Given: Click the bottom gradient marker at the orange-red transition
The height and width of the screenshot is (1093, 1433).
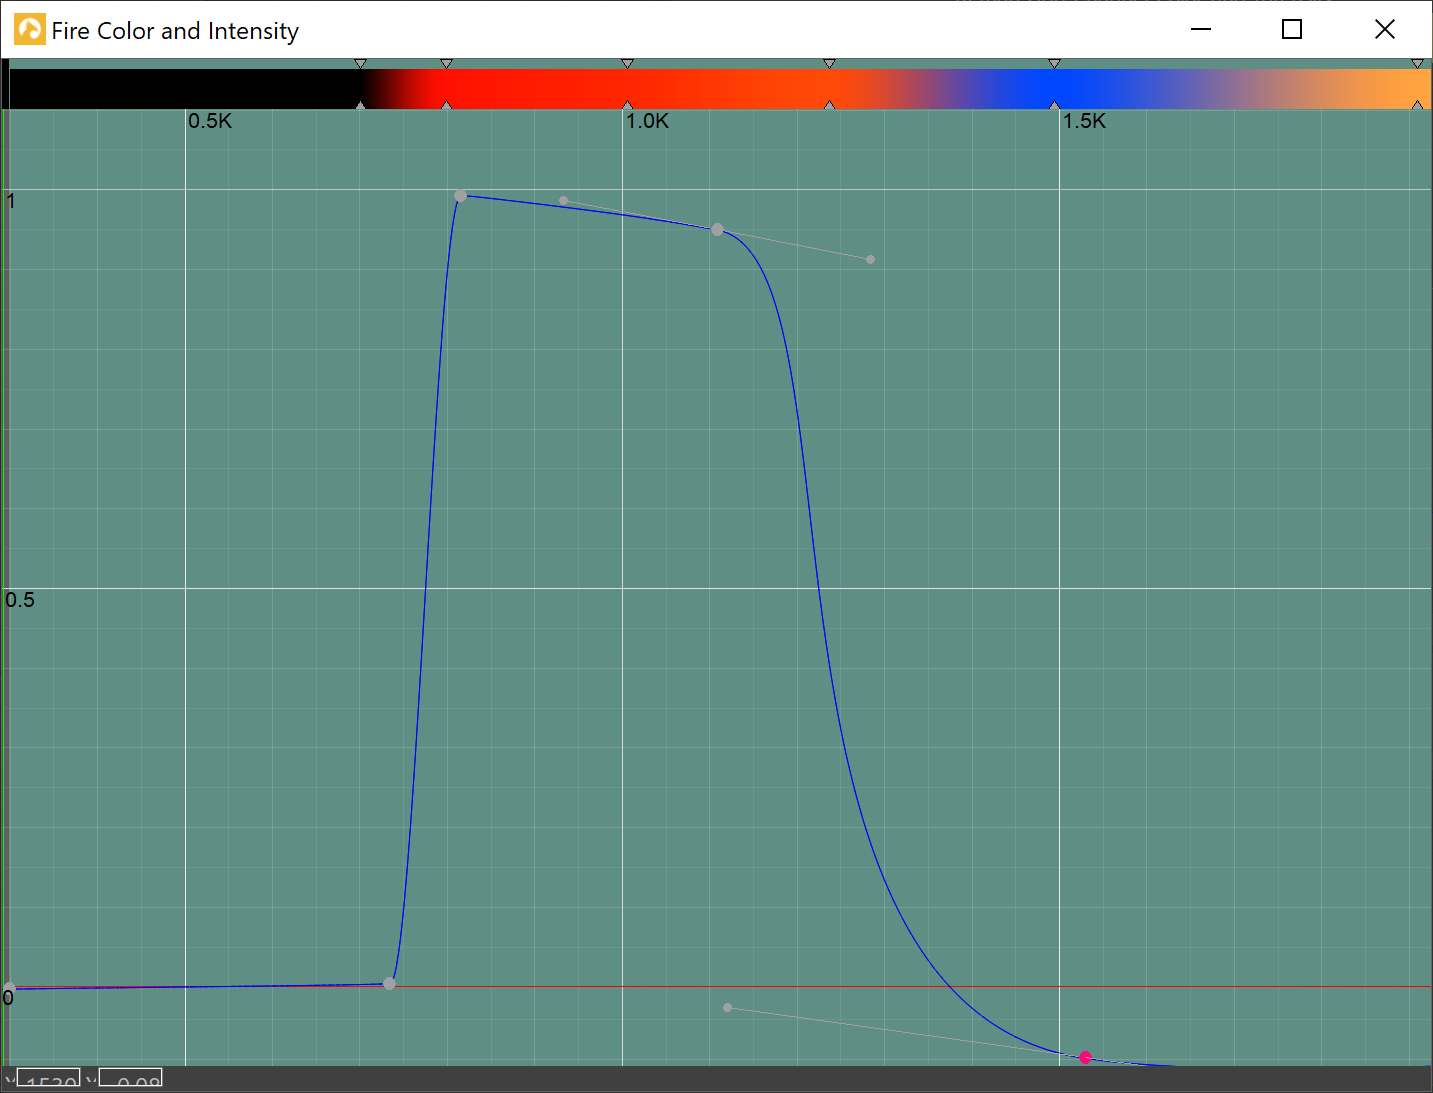Looking at the screenshot, I should 829,104.
